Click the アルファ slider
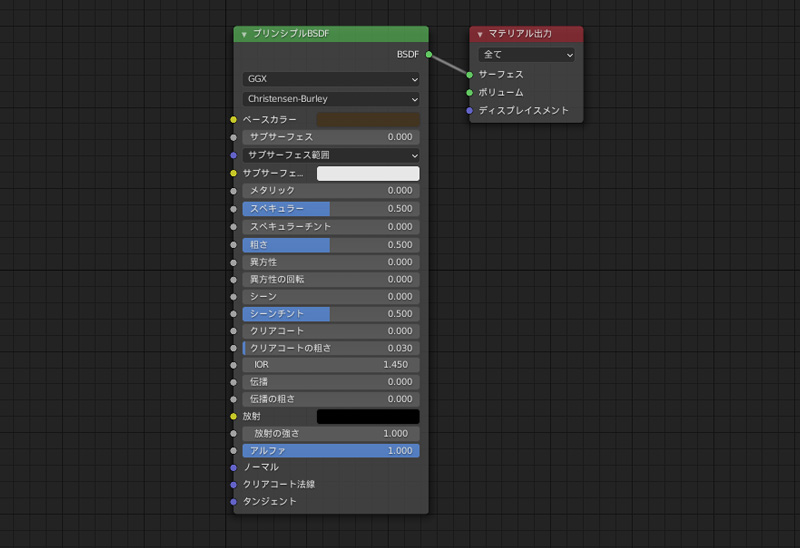 pyautogui.click(x=330, y=451)
